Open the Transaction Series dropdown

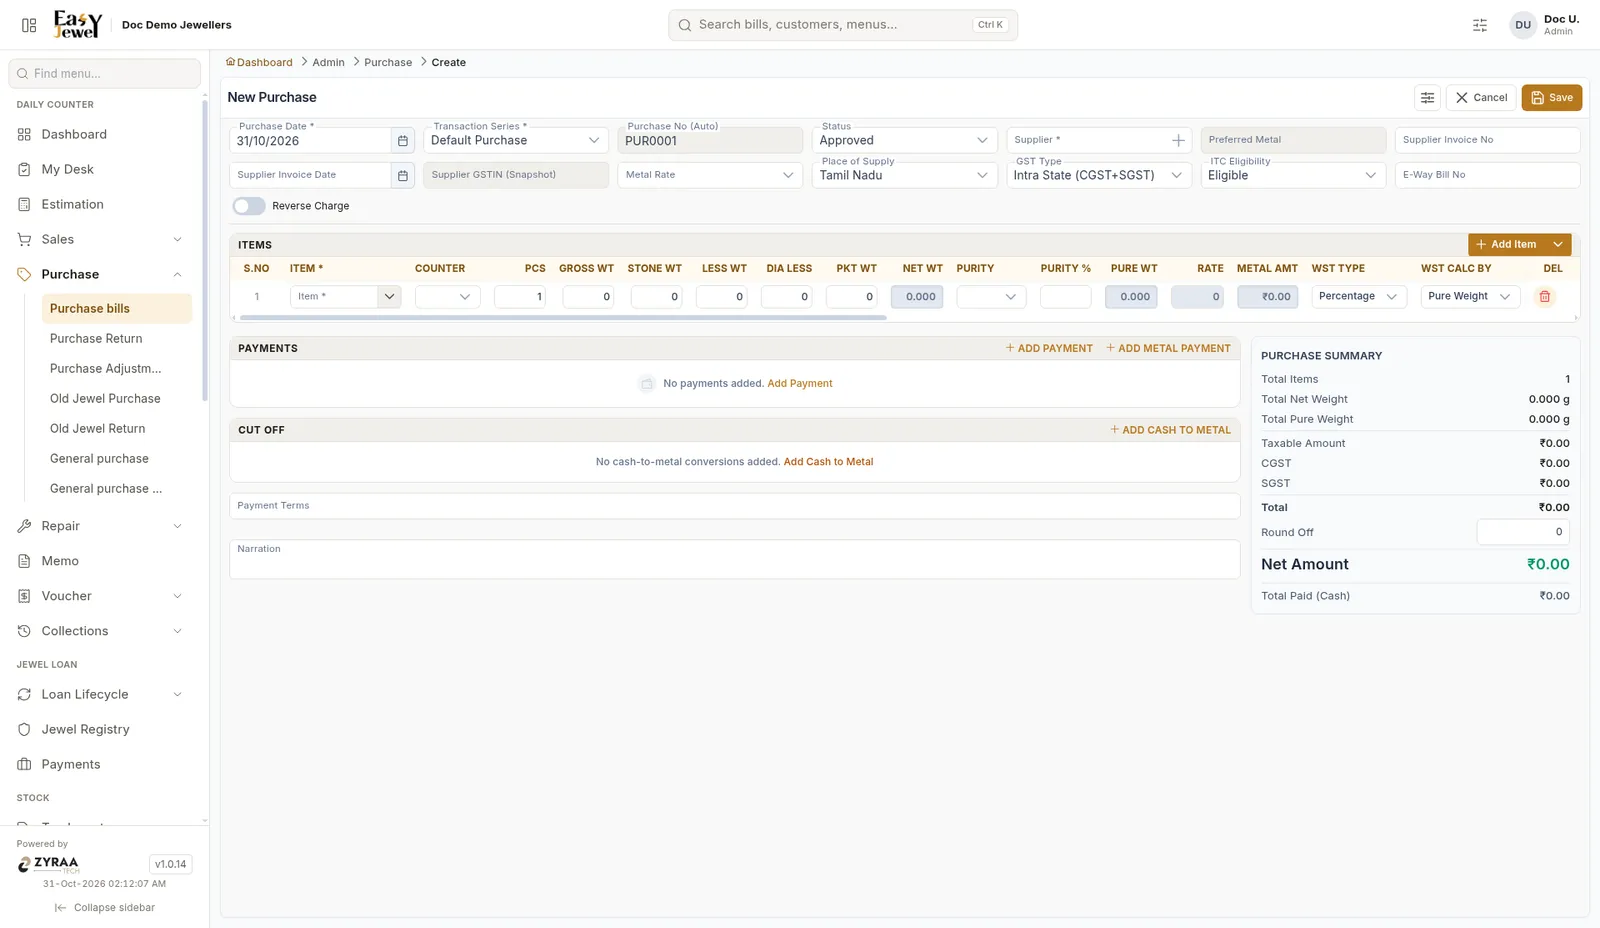tap(515, 141)
